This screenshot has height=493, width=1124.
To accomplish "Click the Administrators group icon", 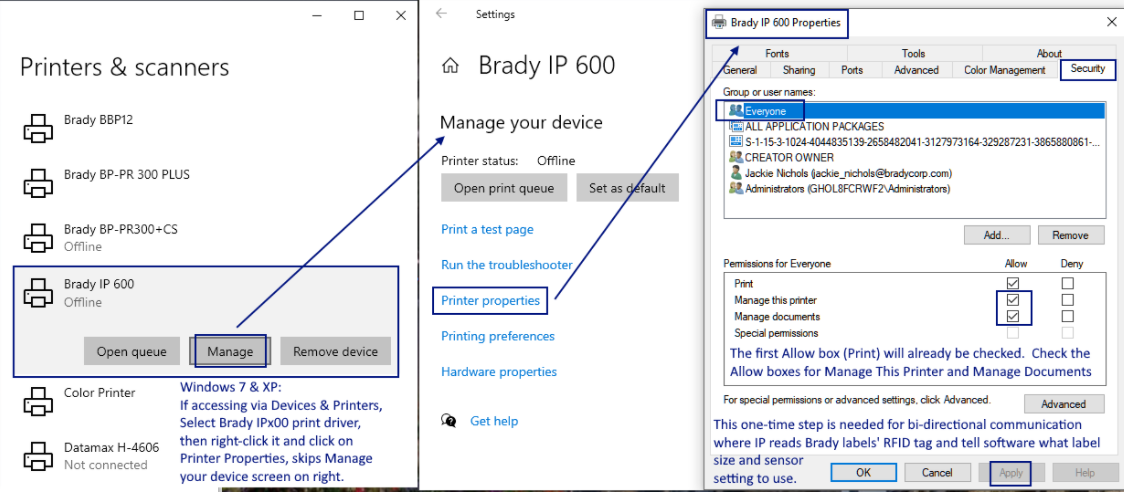I will point(735,188).
